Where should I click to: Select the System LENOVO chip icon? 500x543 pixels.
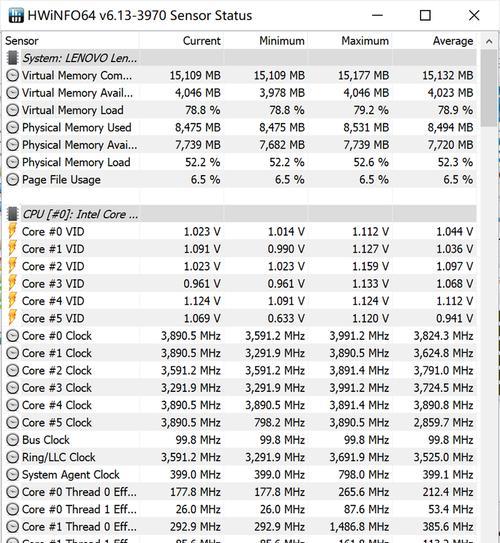click(12, 58)
